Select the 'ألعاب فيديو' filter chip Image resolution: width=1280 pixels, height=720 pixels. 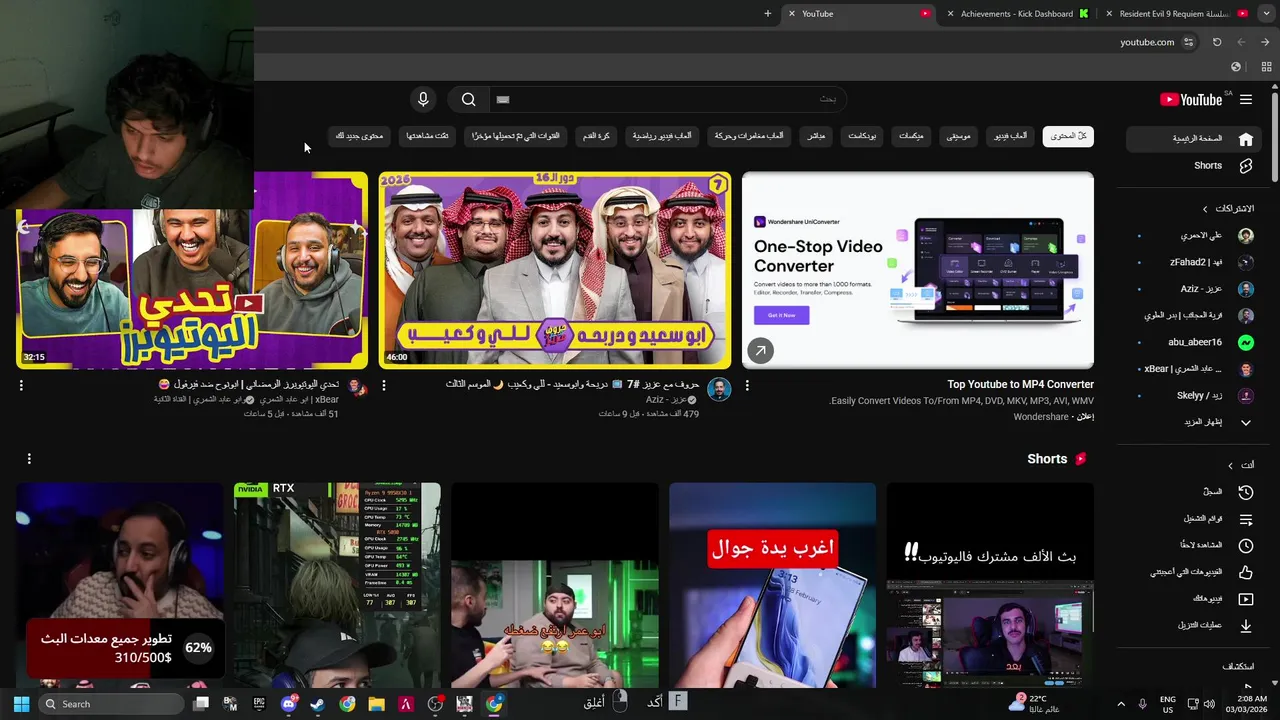click(1010, 136)
